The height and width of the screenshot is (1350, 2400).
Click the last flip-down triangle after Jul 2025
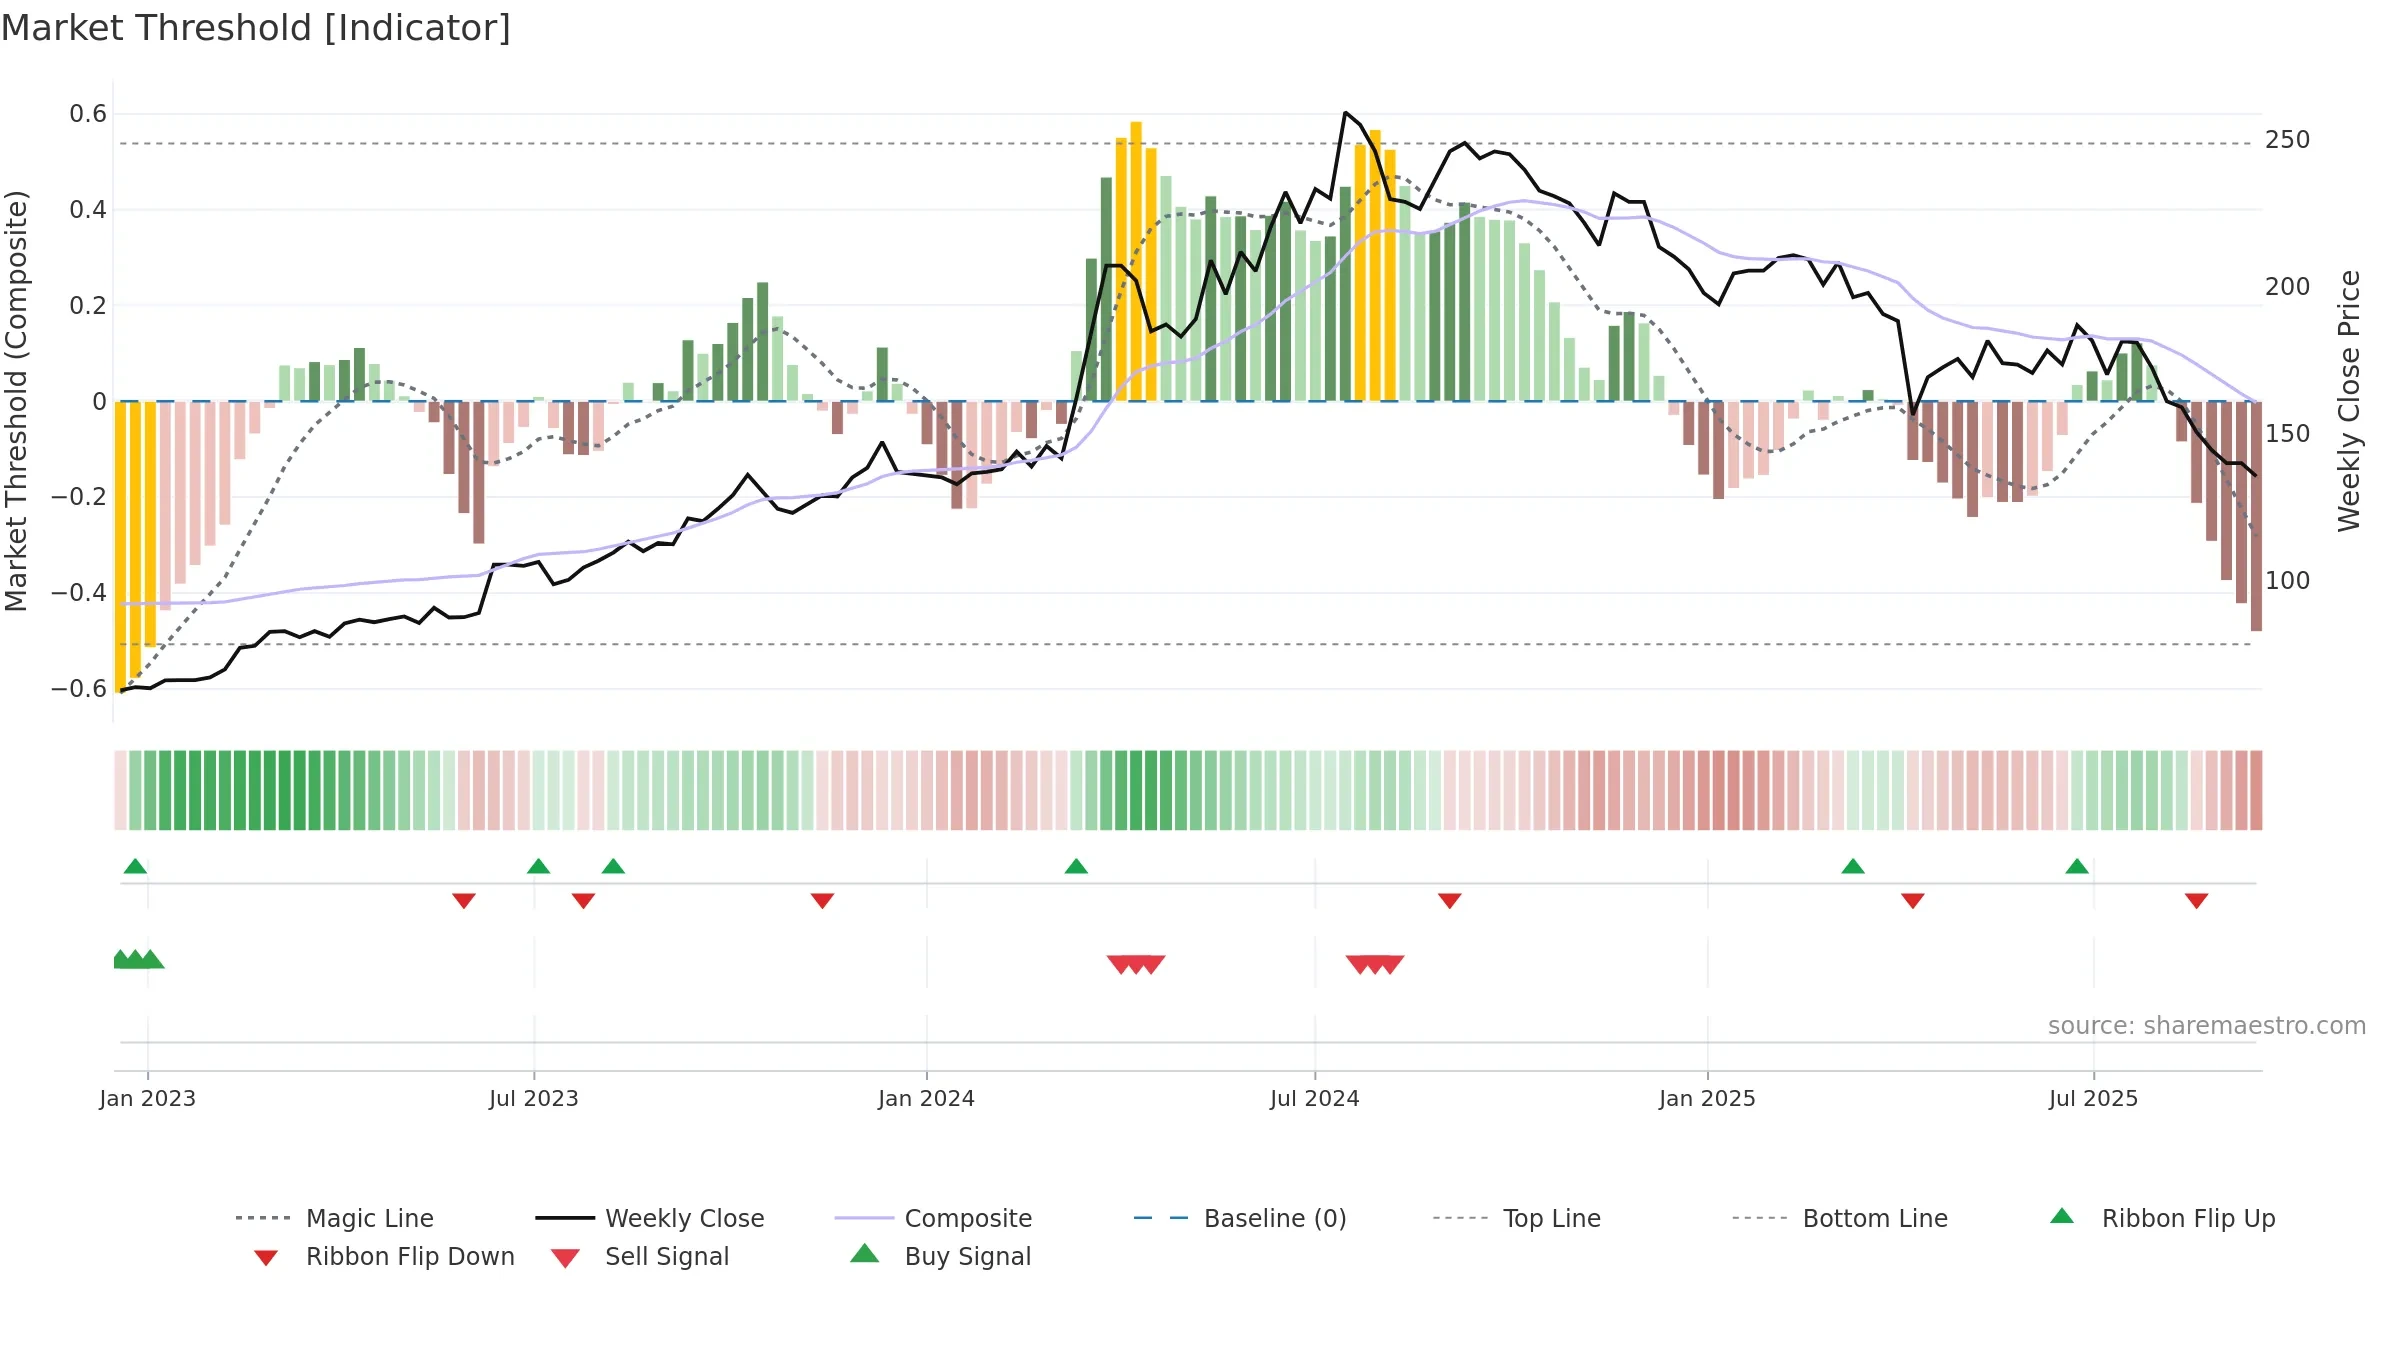click(2197, 901)
